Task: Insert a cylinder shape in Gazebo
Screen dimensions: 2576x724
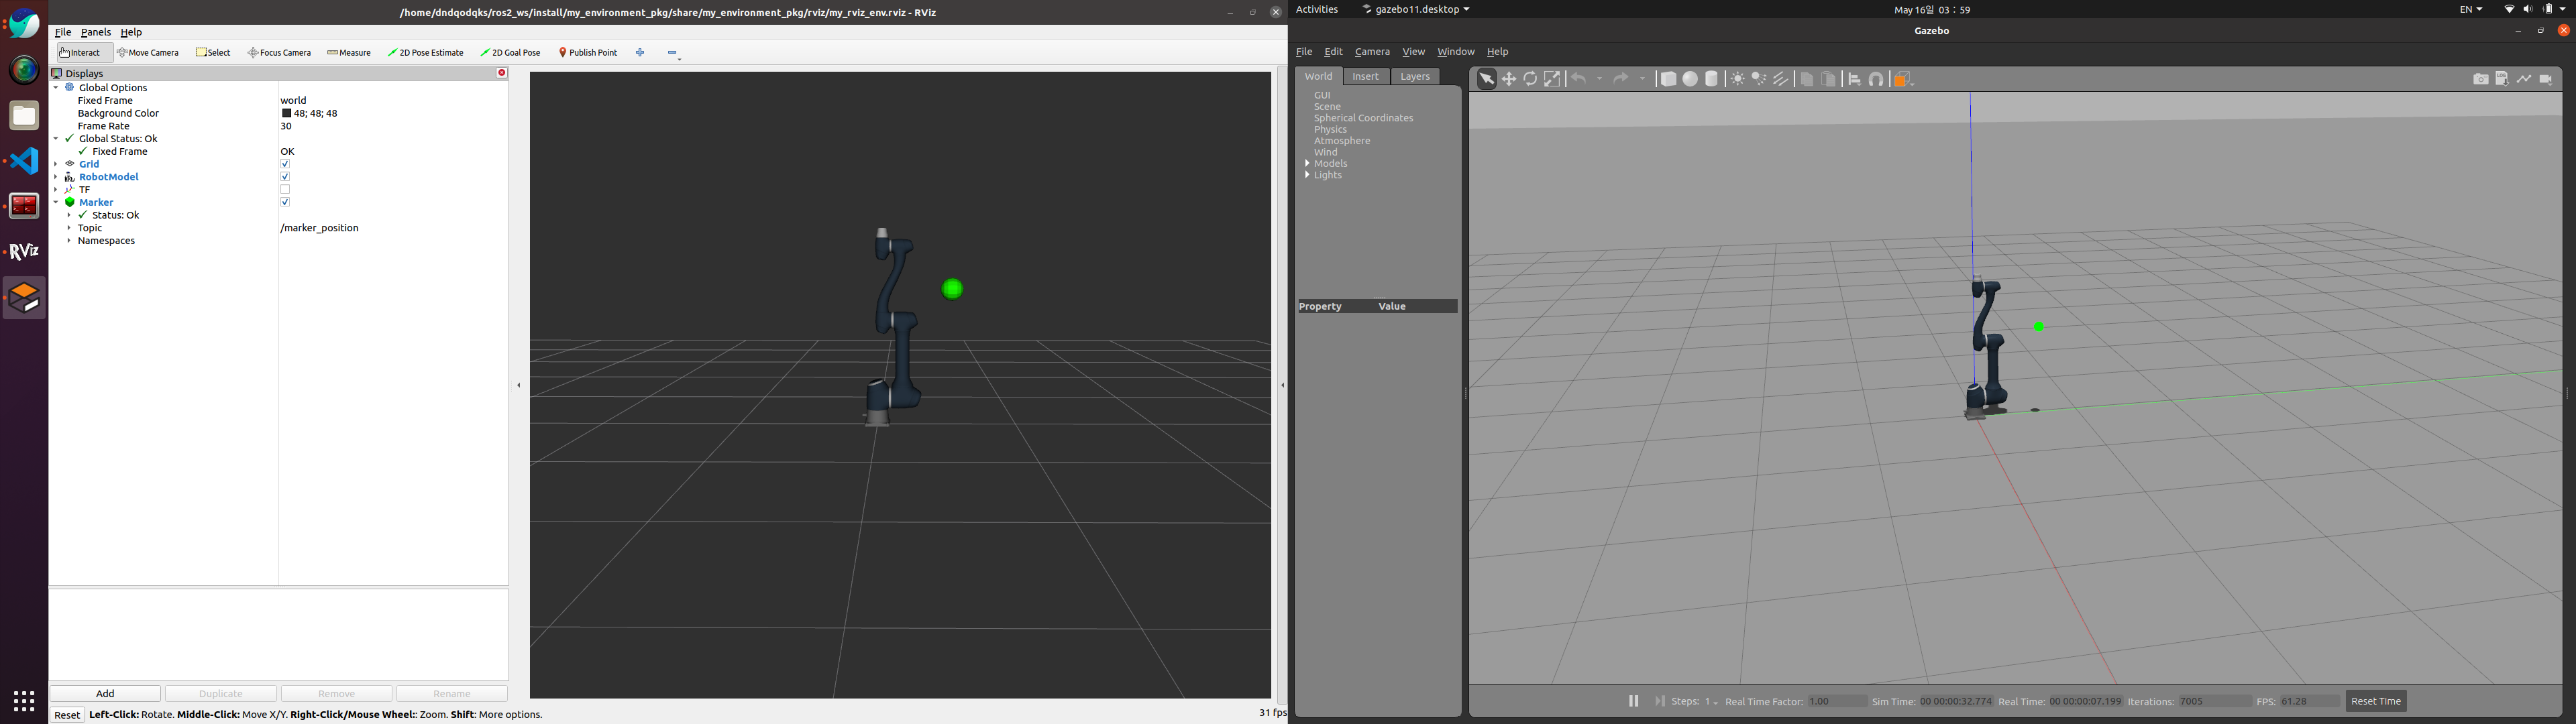Action: (x=1712, y=79)
